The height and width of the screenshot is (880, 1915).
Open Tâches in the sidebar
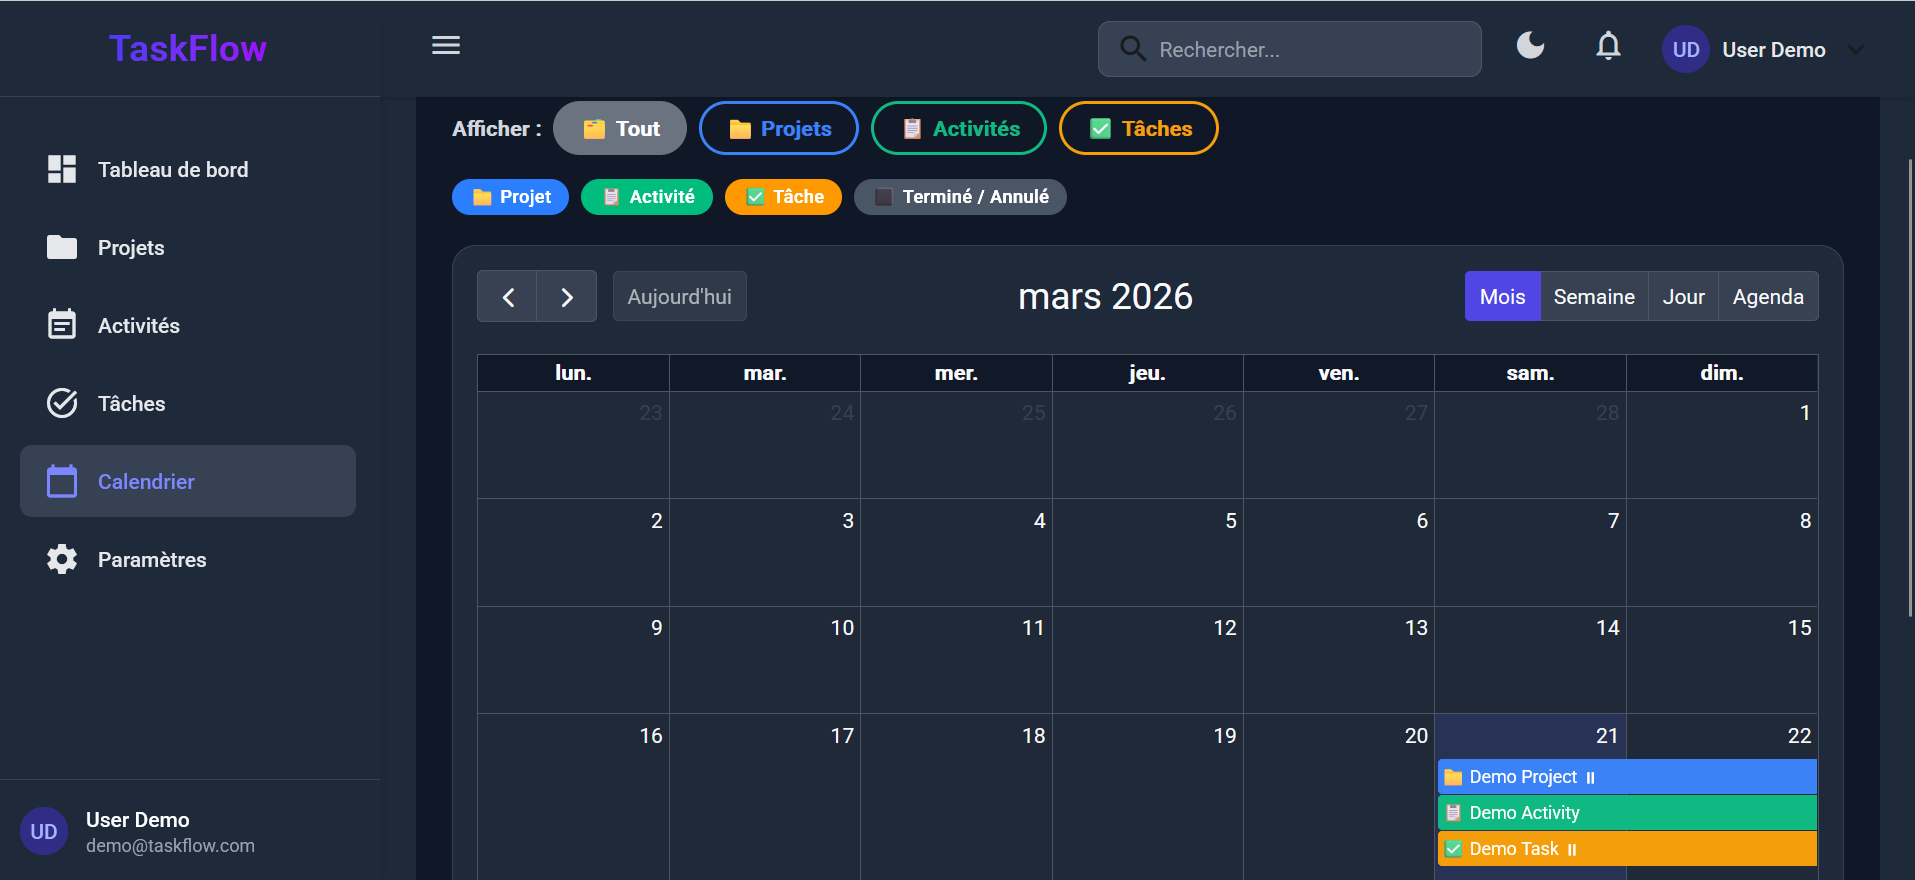[188, 404]
